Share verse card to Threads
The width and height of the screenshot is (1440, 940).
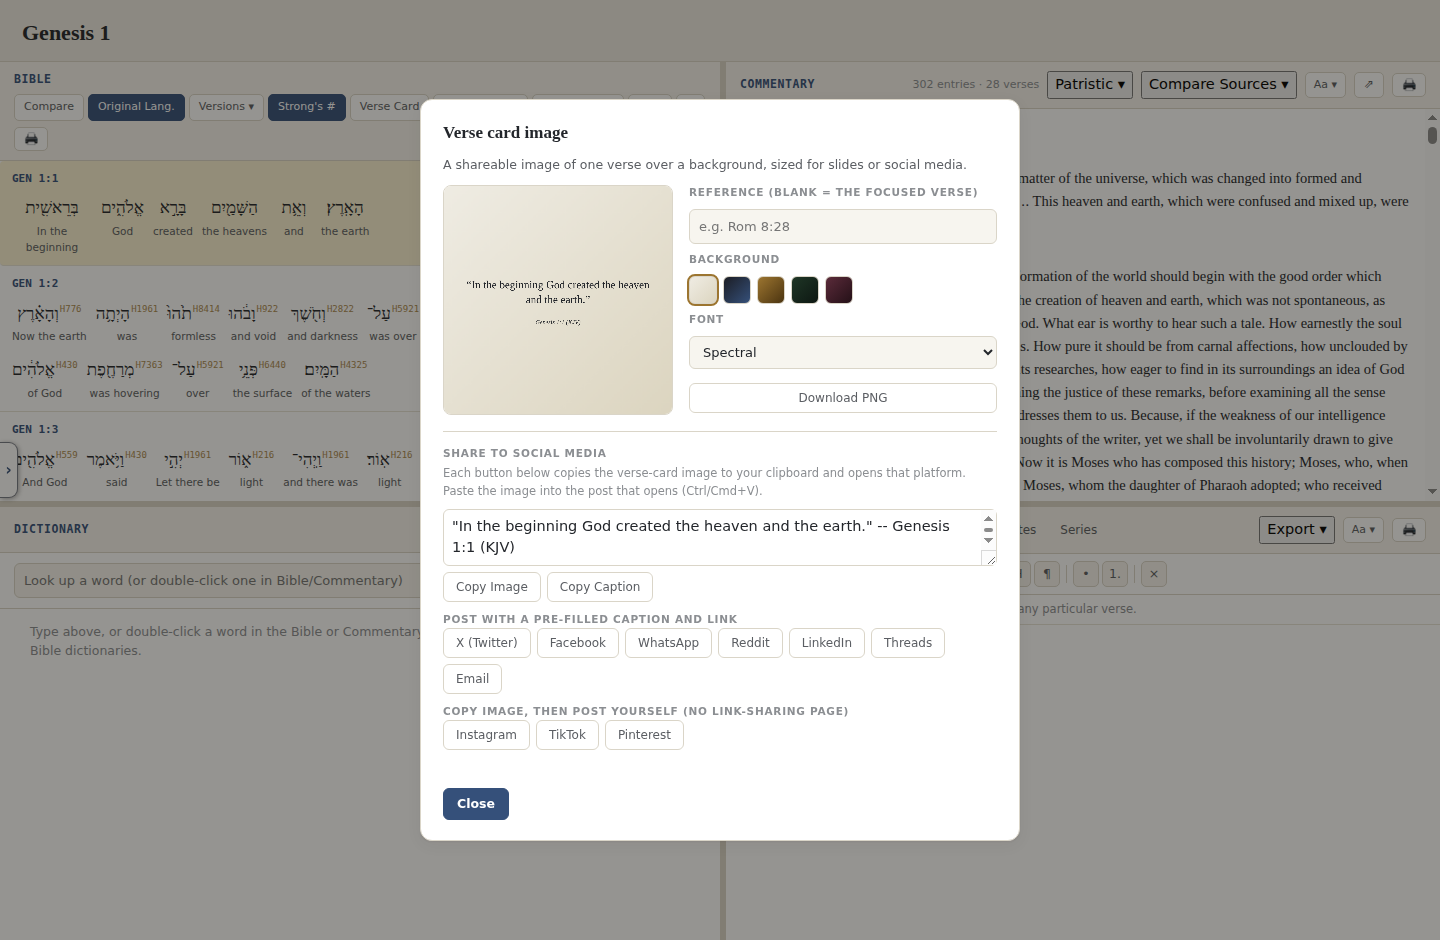tap(908, 643)
